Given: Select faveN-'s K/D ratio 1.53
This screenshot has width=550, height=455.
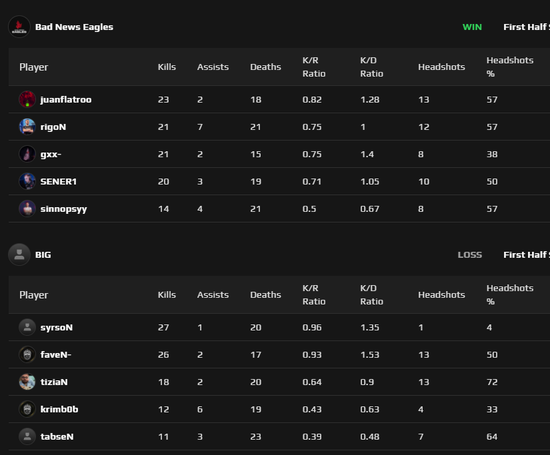Looking at the screenshot, I should [370, 355].
